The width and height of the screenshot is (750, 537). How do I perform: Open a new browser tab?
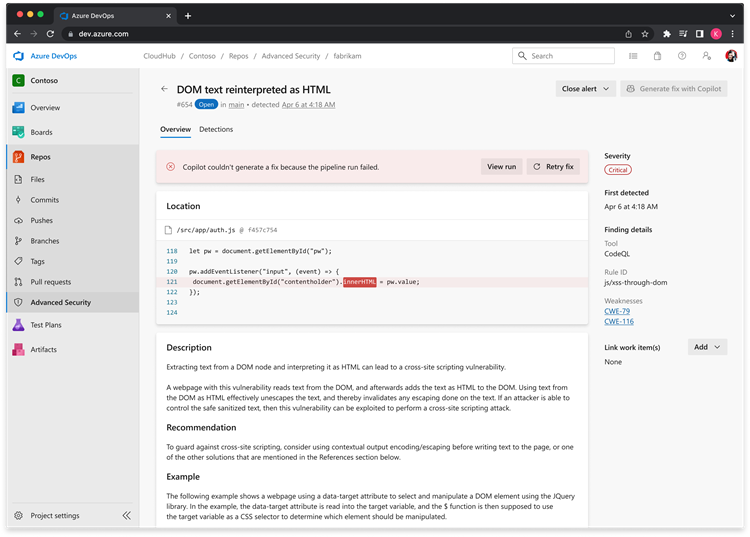click(188, 16)
